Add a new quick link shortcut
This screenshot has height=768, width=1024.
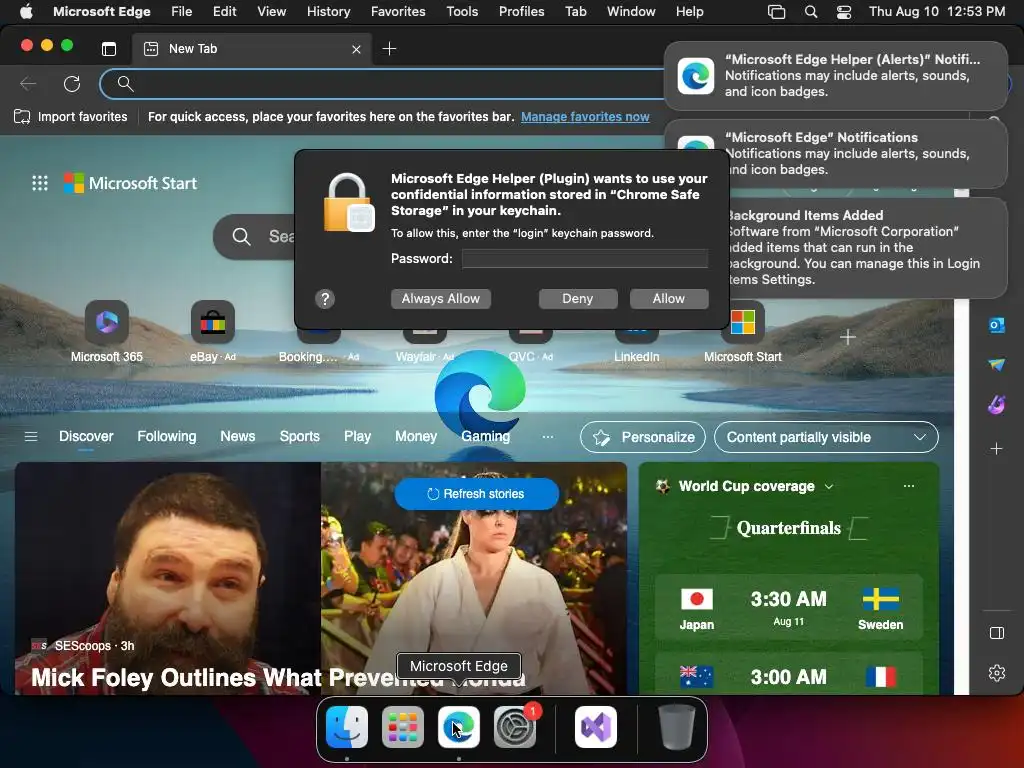coord(848,337)
